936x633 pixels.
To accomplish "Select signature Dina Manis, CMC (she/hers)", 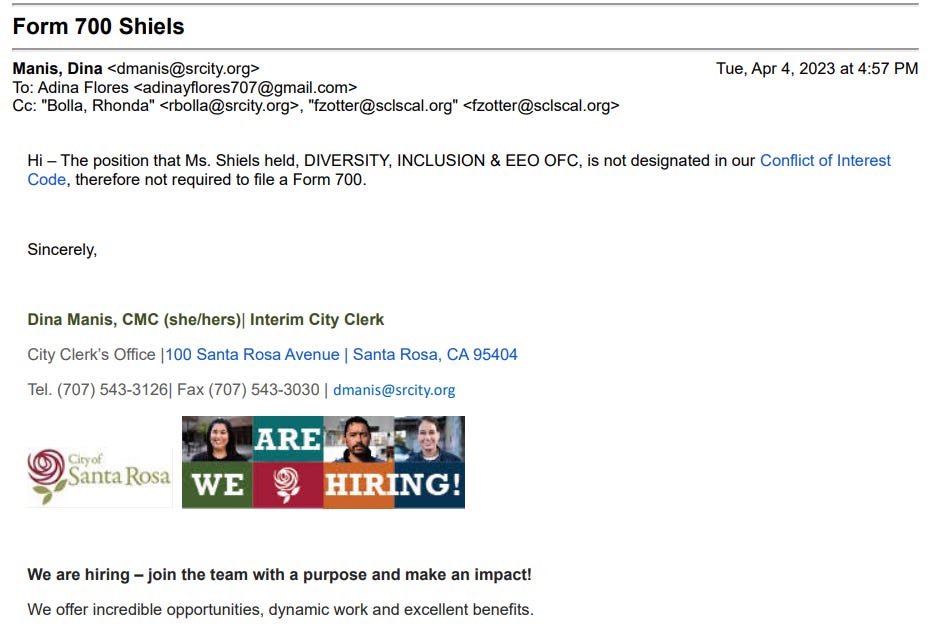I will [x=134, y=319].
